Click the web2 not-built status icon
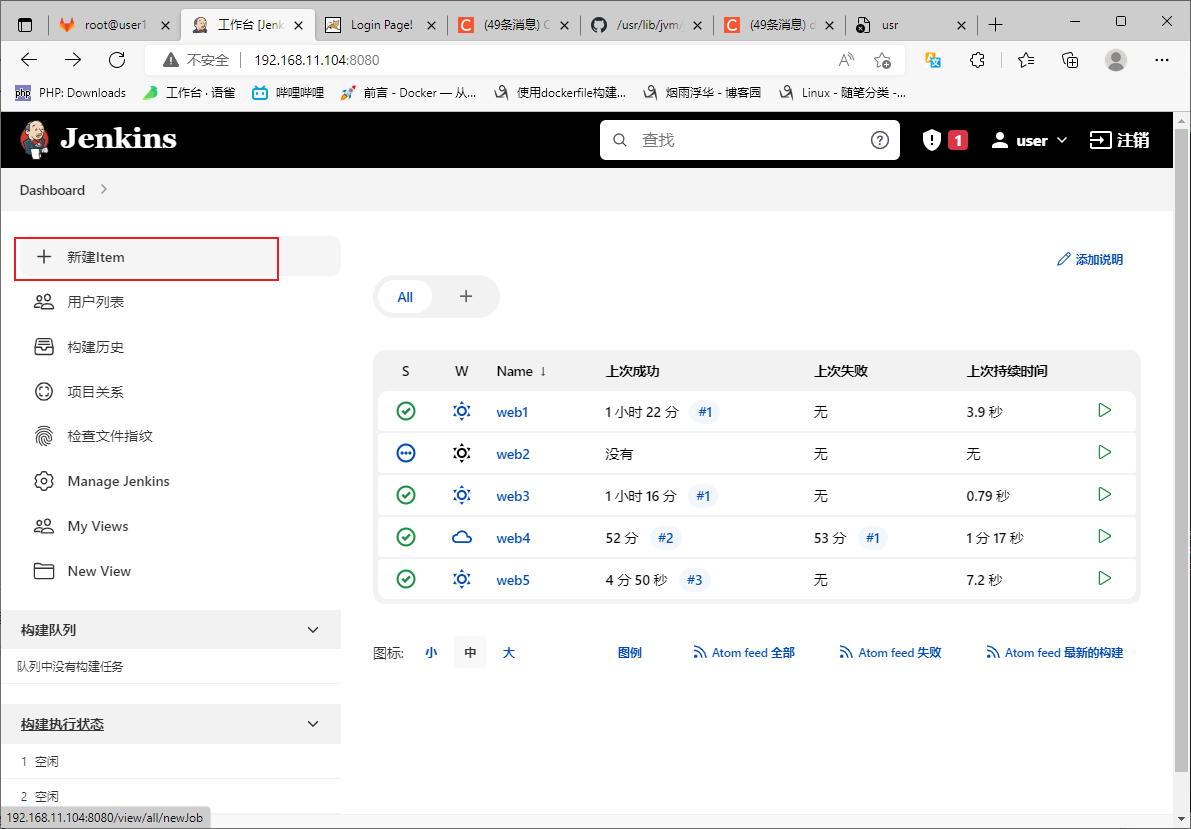Image resolution: width=1191 pixels, height=829 pixels. click(406, 454)
